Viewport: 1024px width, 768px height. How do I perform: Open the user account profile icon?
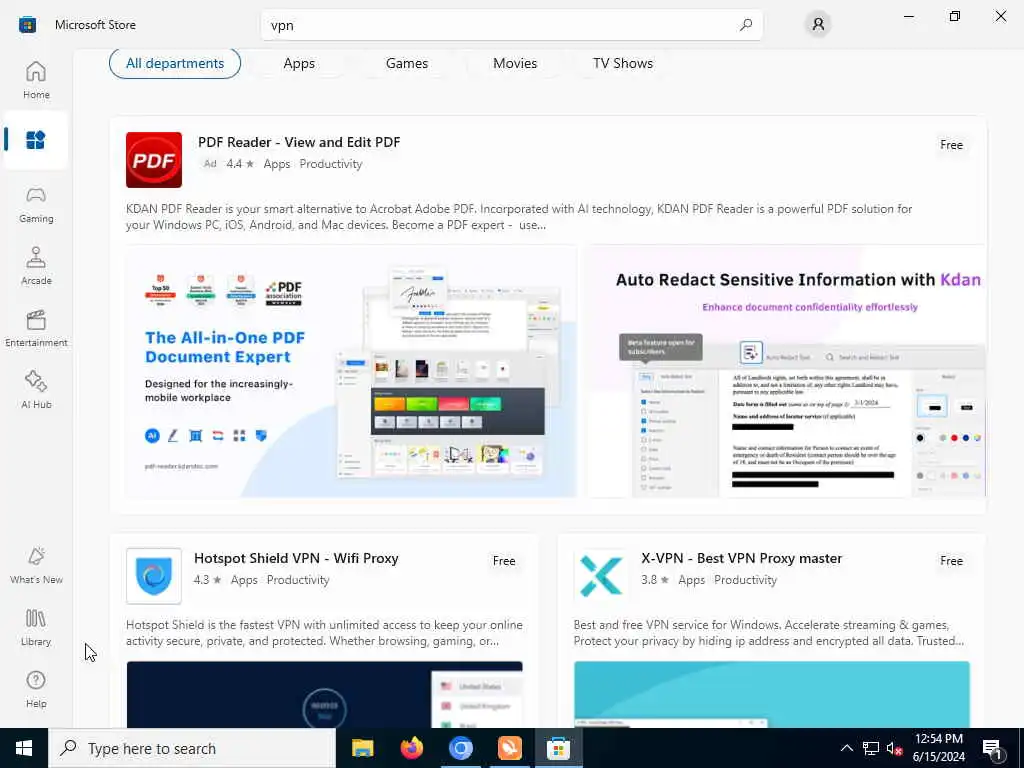(x=818, y=25)
